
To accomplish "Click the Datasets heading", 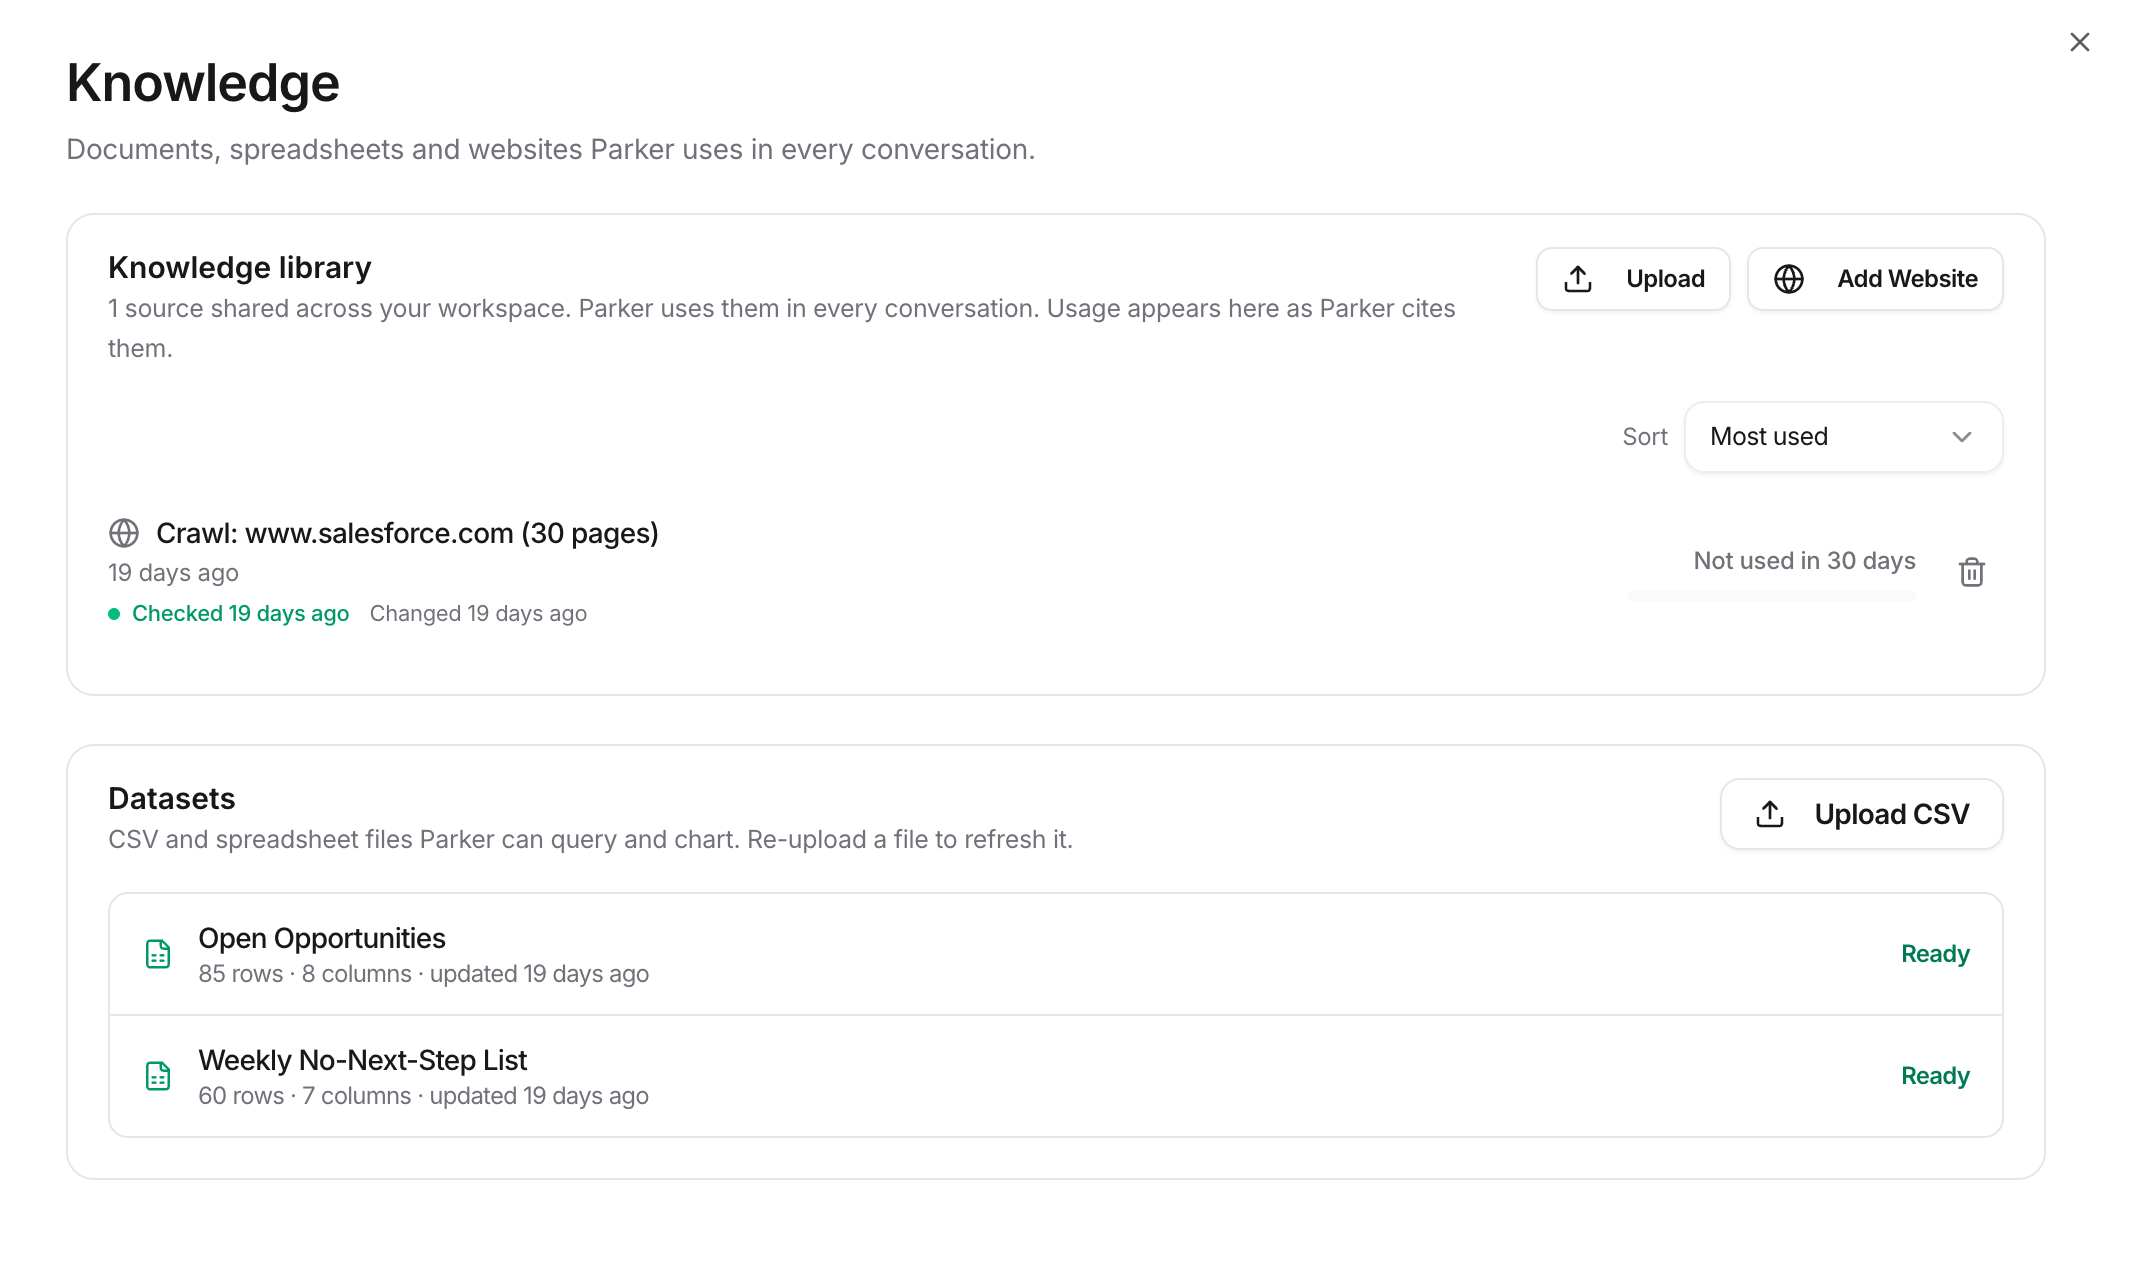I will [172, 799].
